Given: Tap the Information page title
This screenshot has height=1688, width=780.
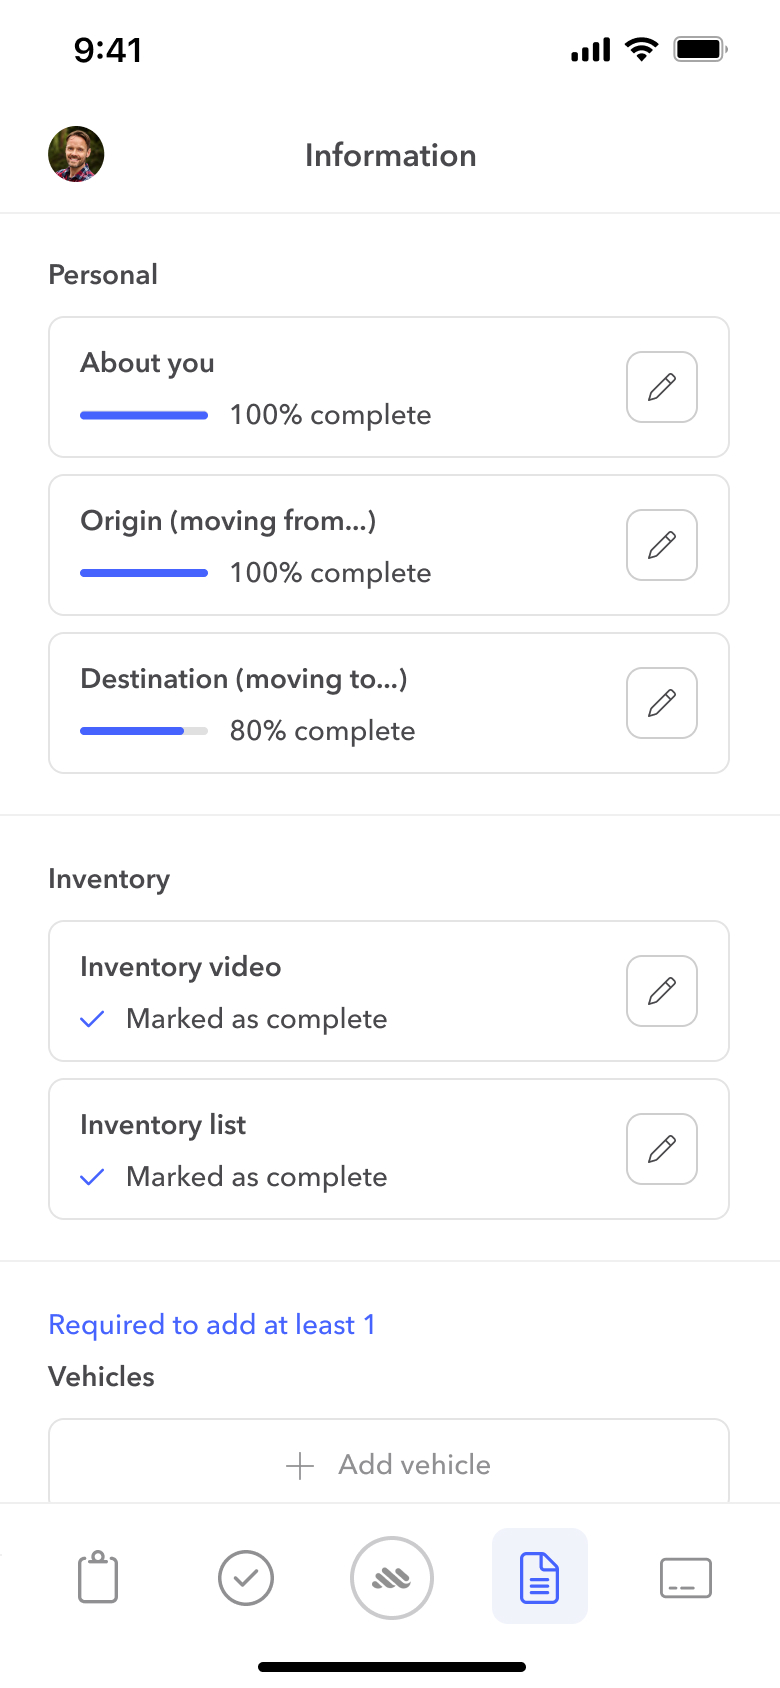Looking at the screenshot, I should (391, 156).
